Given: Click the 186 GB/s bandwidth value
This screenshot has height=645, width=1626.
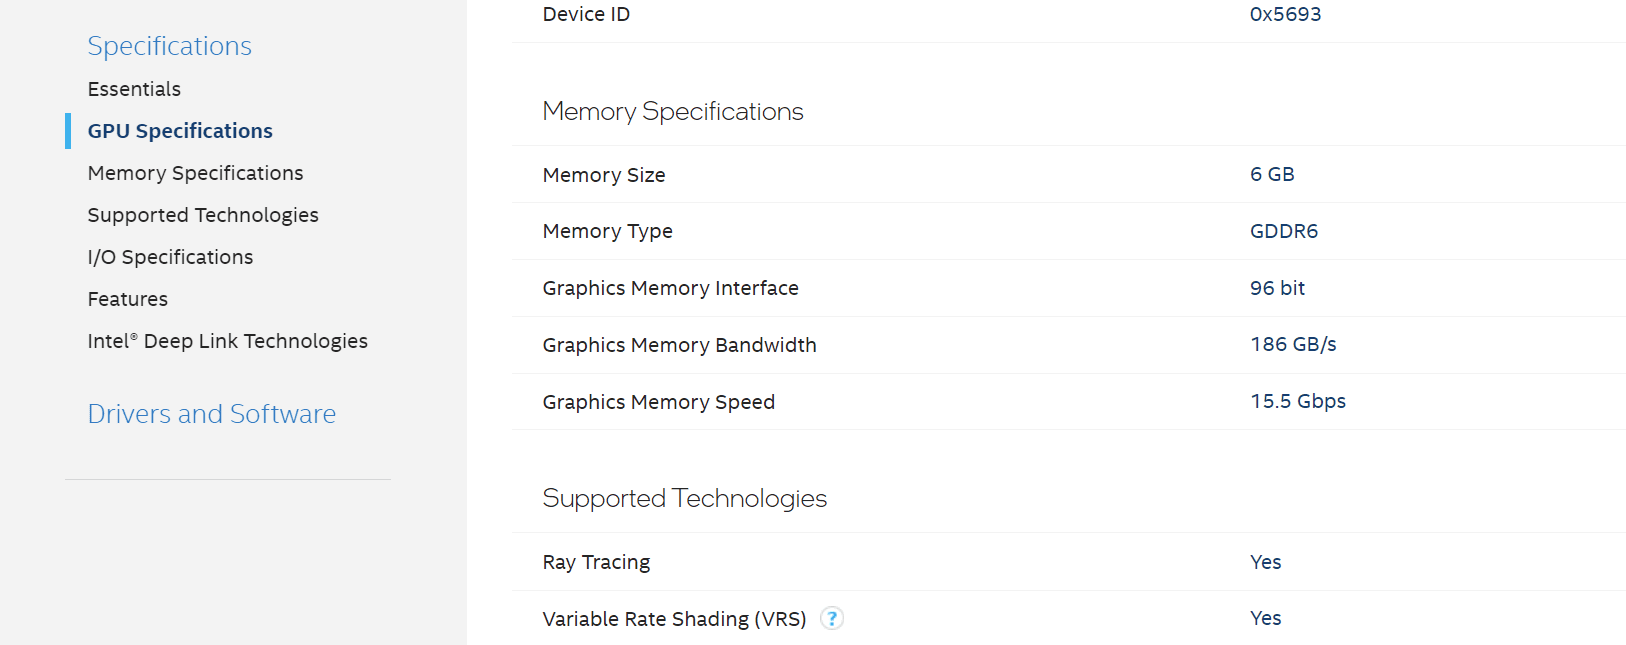Looking at the screenshot, I should (x=1293, y=344).
